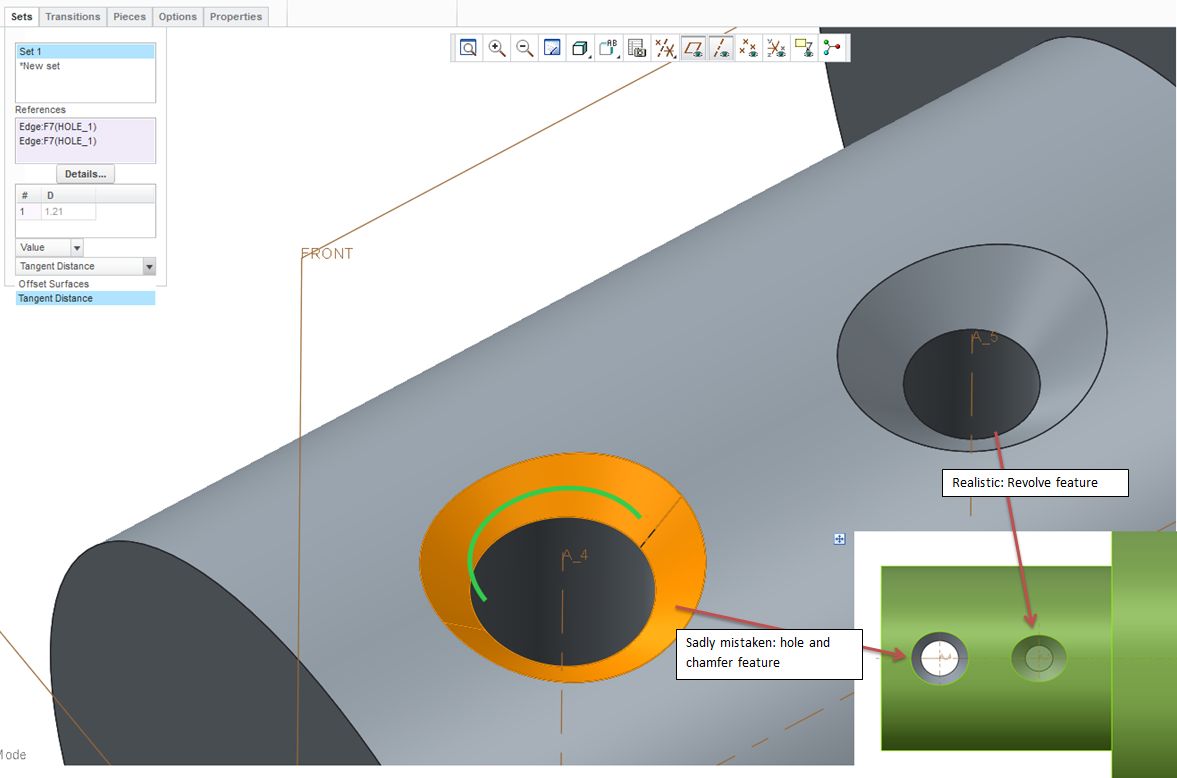Click the D value 1.21 field
Viewport: 1177px width, 778px height.
(x=68, y=212)
